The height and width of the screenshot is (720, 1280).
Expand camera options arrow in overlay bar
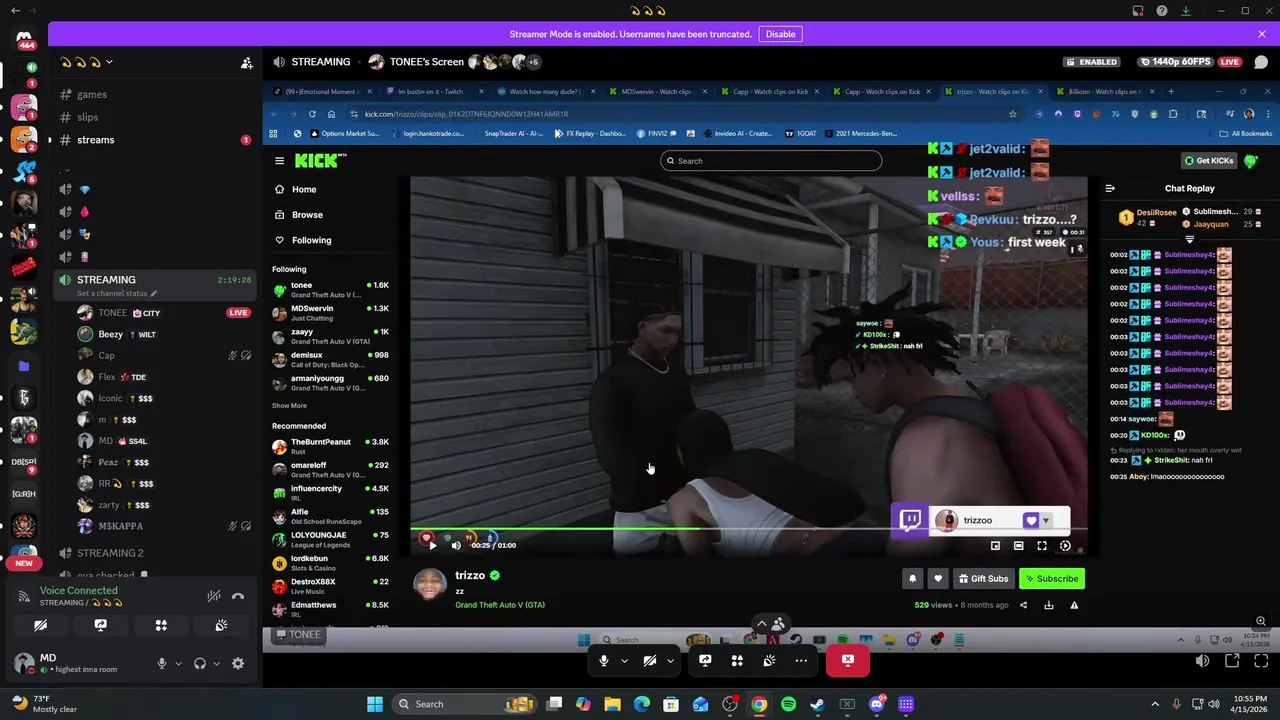point(670,661)
